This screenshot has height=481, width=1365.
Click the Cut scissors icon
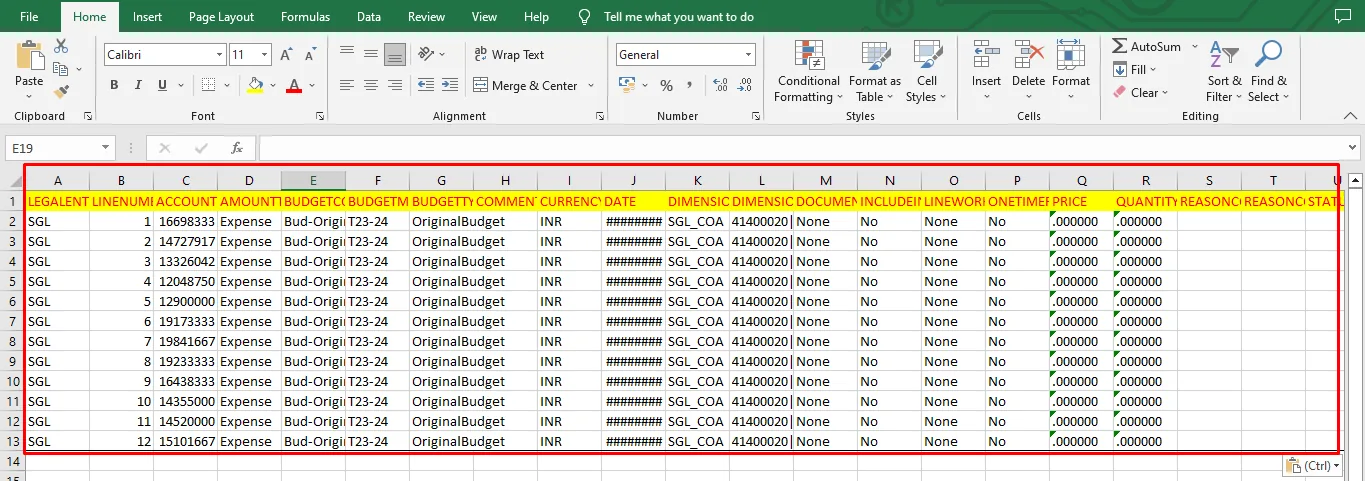click(61, 46)
